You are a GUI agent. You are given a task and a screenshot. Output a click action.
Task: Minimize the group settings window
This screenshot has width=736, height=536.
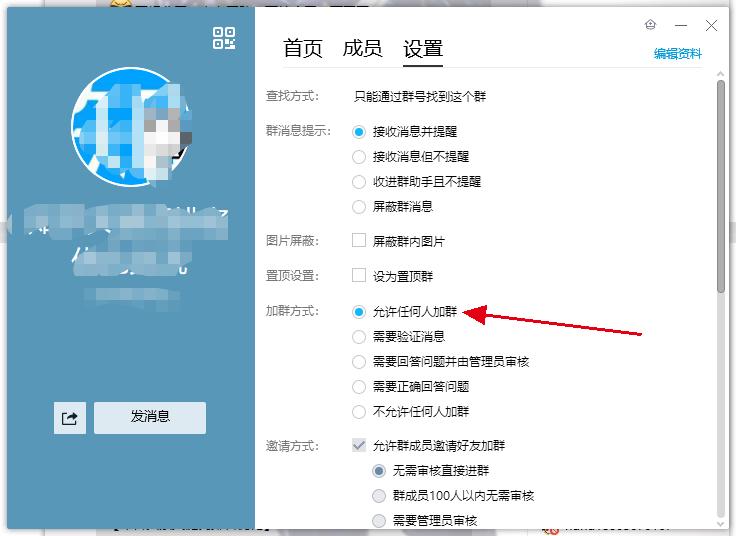point(681,25)
